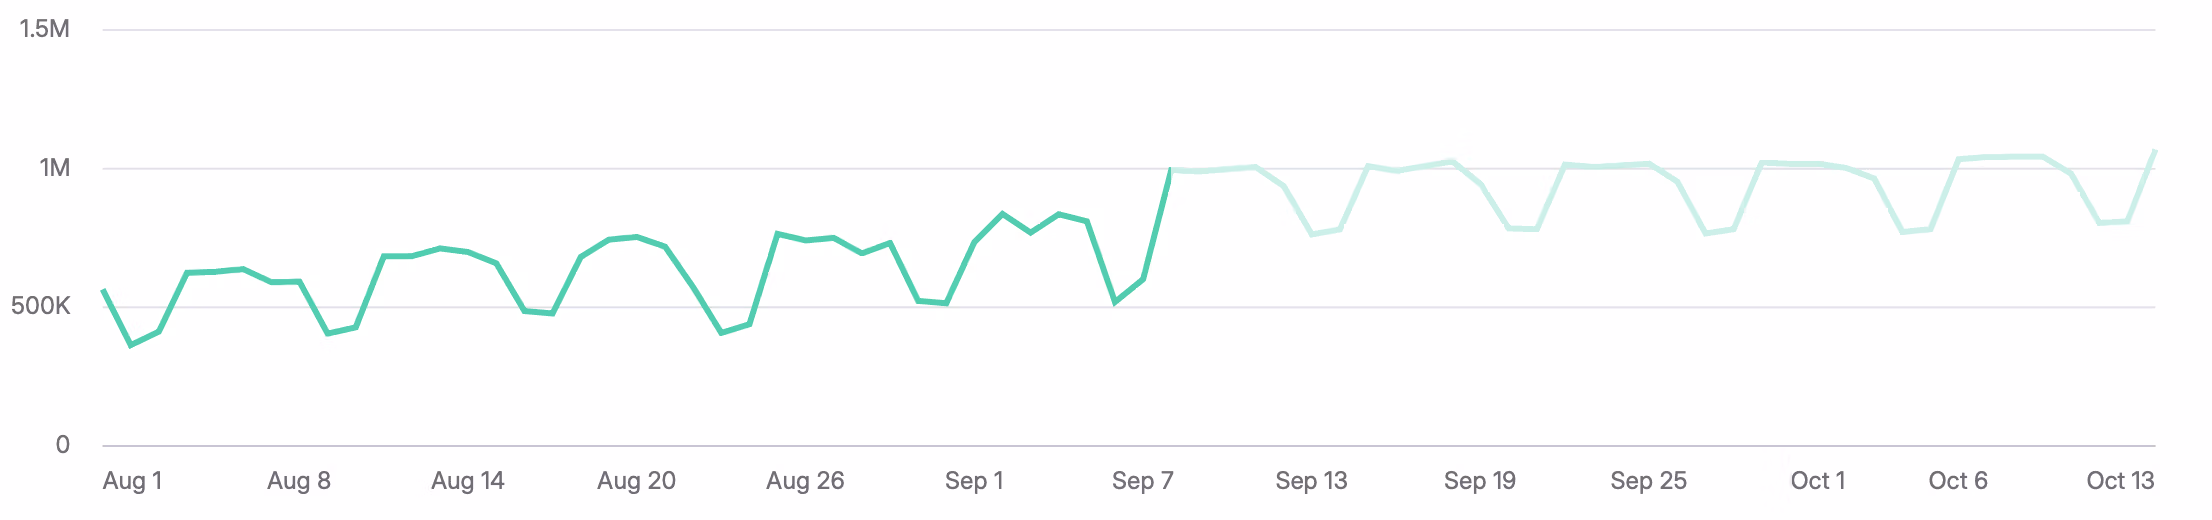The height and width of the screenshot is (520, 2212).
Task: Click where solid line meets faded forecast line
Action: 1170,169
